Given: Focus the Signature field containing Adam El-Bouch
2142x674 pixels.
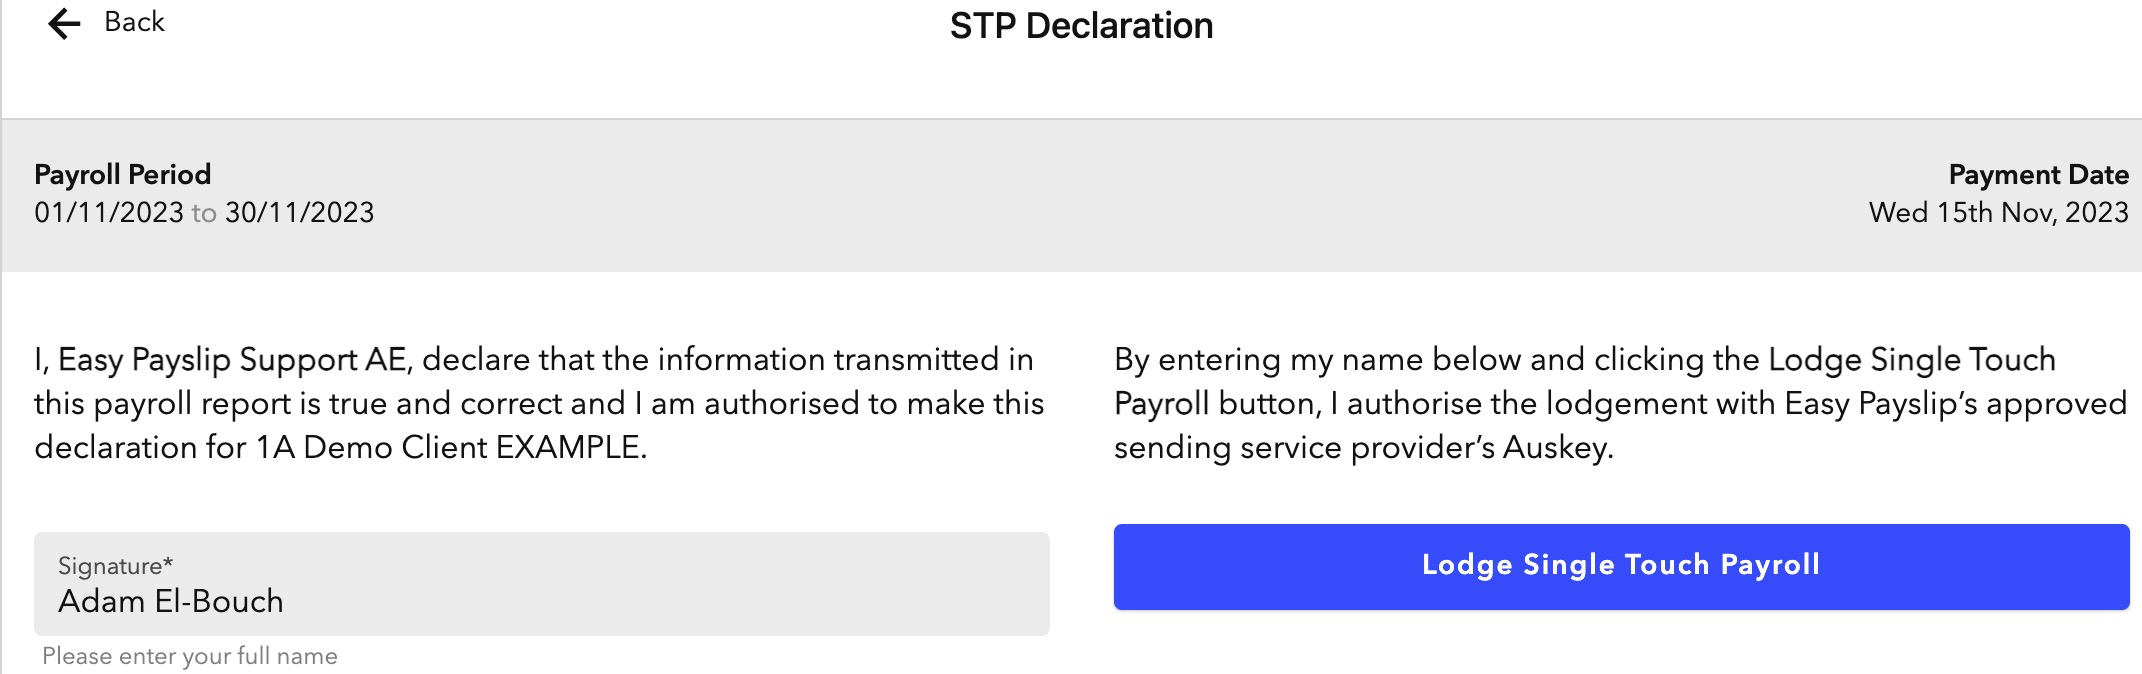Looking at the screenshot, I should pos(540,600).
